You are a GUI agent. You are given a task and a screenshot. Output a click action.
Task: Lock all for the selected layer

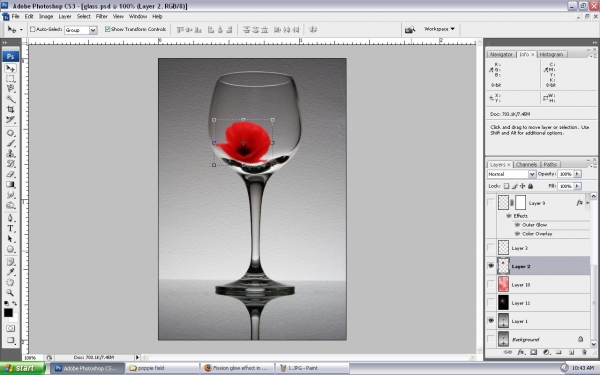coord(530,186)
